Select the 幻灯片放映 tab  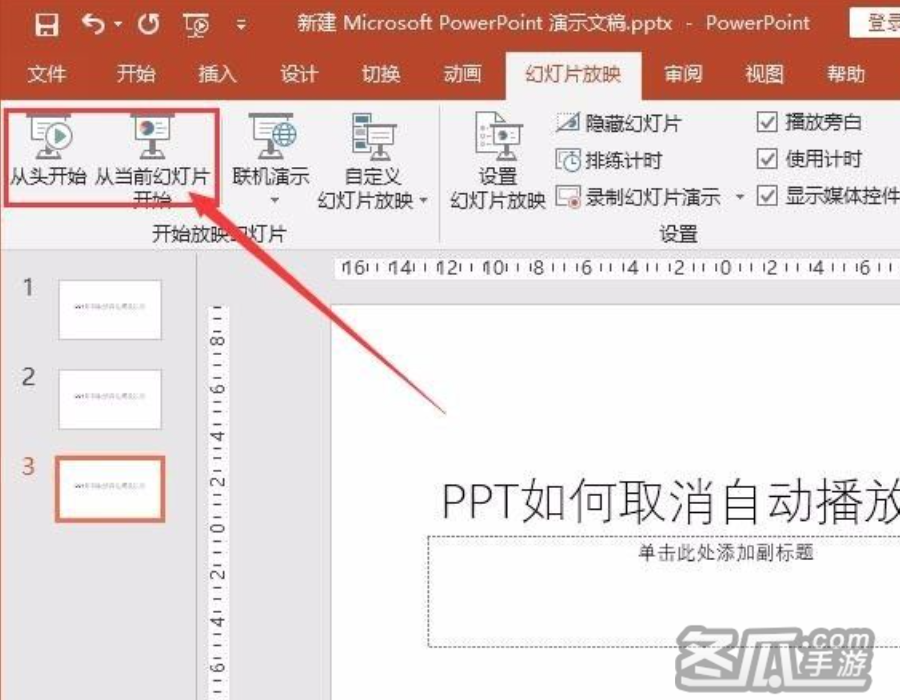[573, 74]
